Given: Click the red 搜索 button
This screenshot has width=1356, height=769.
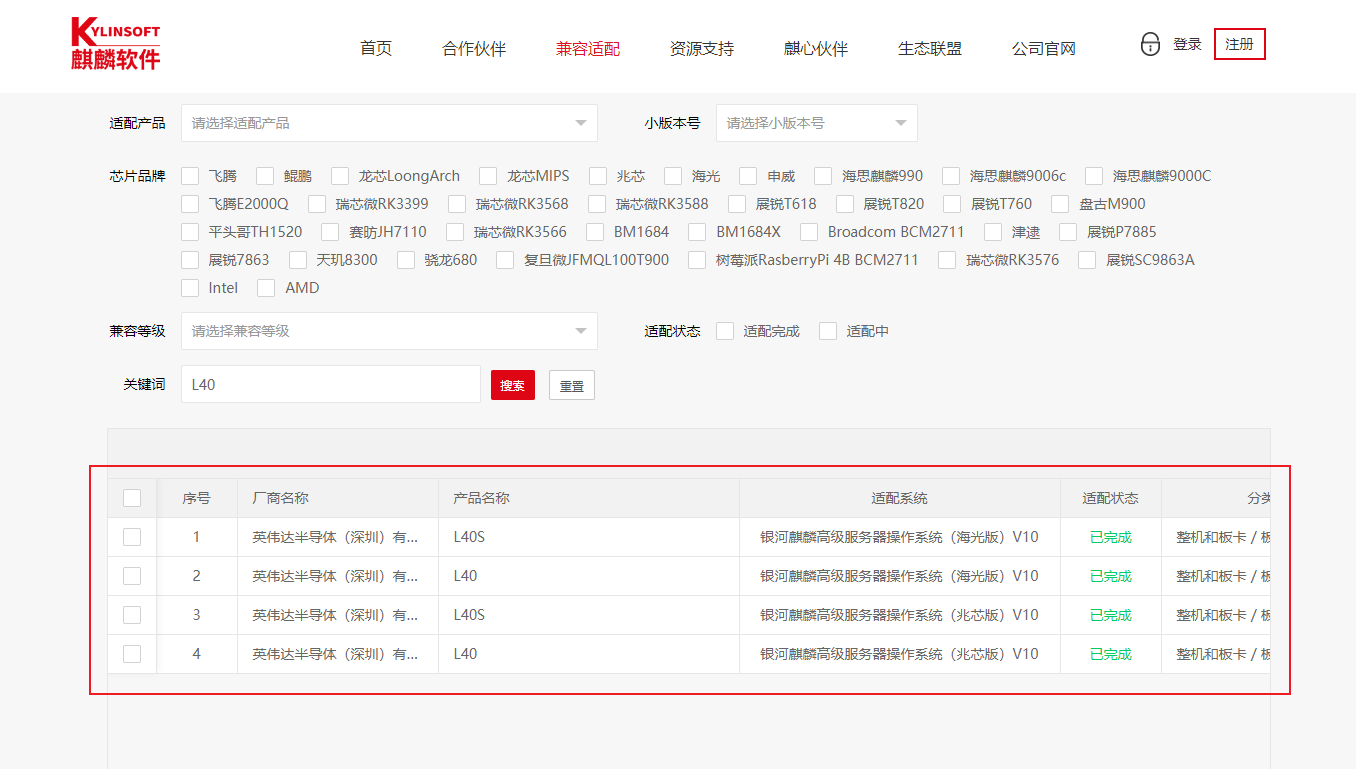Looking at the screenshot, I should pos(513,385).
